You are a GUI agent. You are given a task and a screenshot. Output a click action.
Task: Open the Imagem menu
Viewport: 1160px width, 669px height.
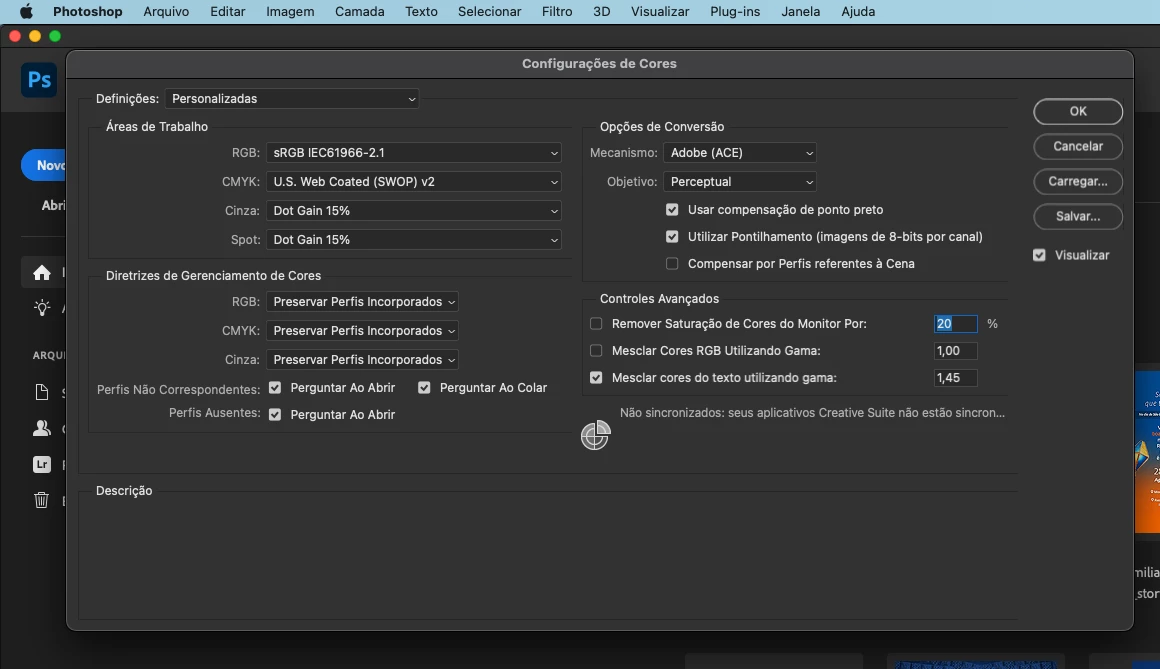pos(290,12)
